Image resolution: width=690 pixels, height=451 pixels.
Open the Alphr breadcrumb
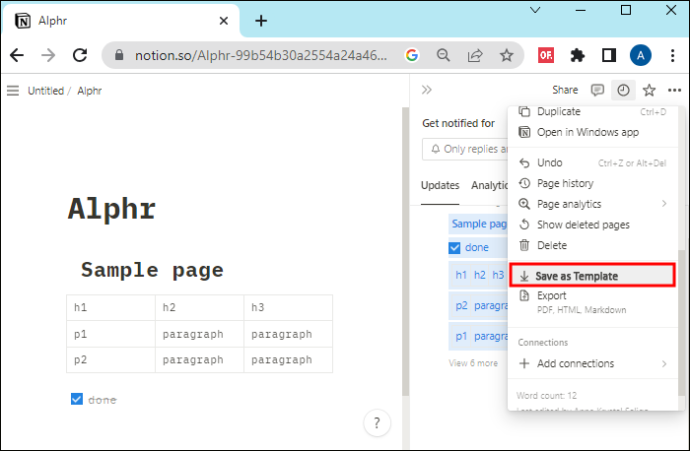(89, 91)
